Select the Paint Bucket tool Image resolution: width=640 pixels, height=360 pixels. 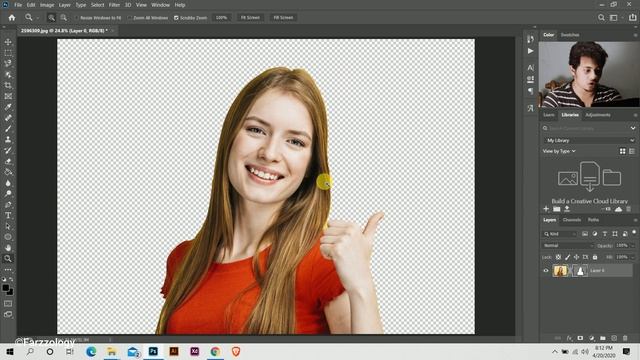(8, 172)
